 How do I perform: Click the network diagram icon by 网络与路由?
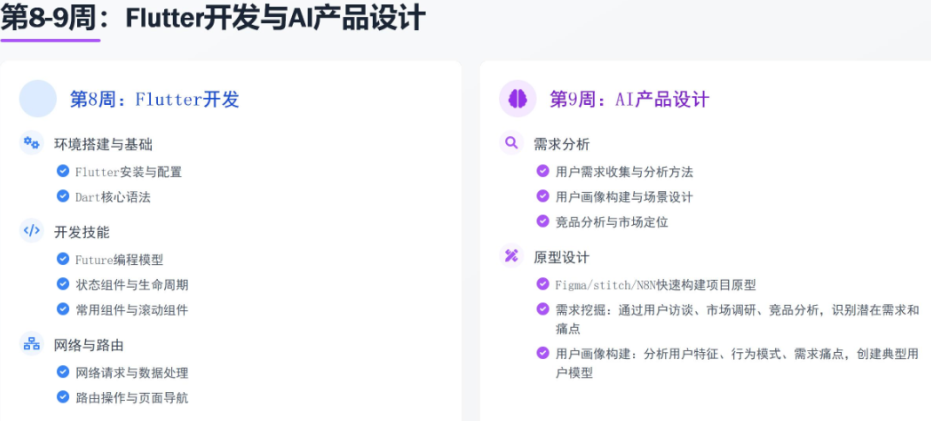(32, 344)
